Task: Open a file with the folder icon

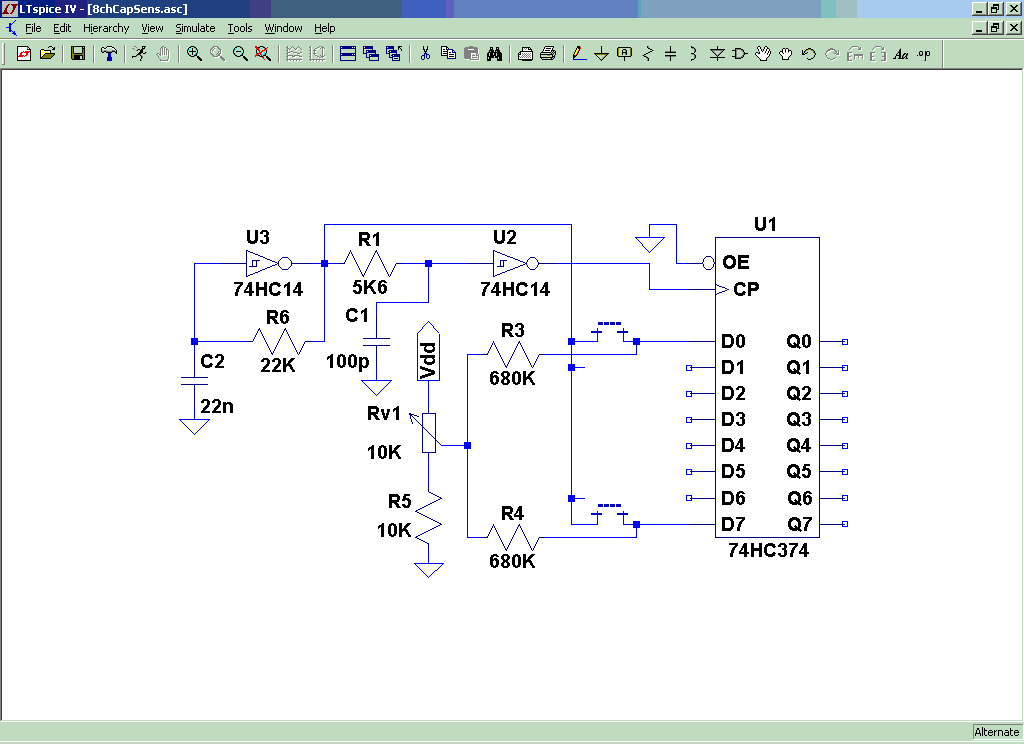Action: 47,54
